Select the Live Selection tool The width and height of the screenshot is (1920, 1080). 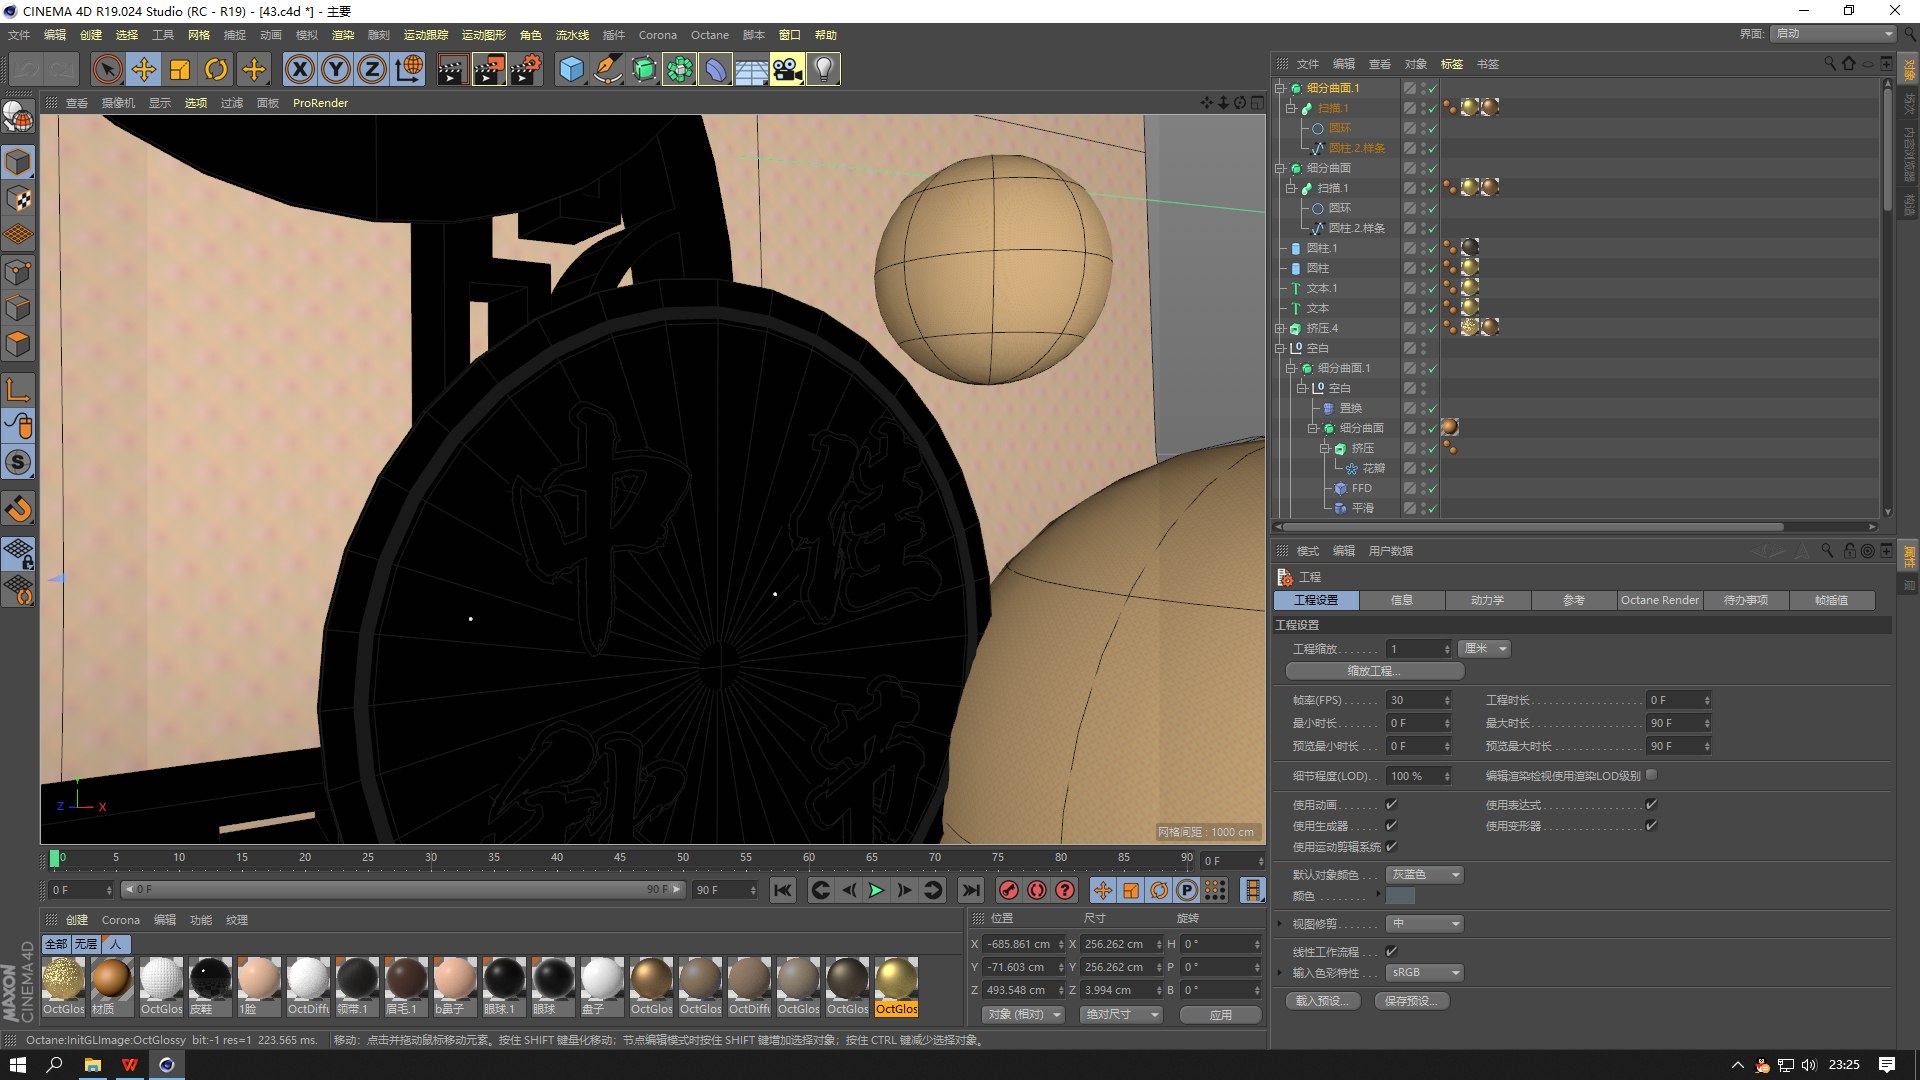click(107, 69)
